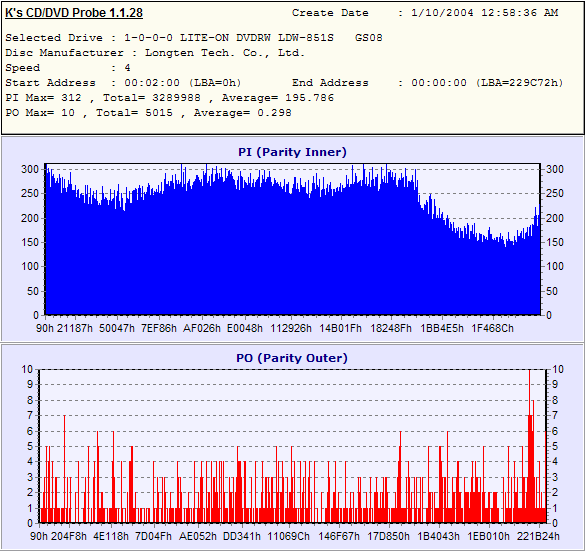Click the Selected Drive LITE-ON DVDRW text
This screenshot has height=551, width=585.
click(x=194, y=38)
